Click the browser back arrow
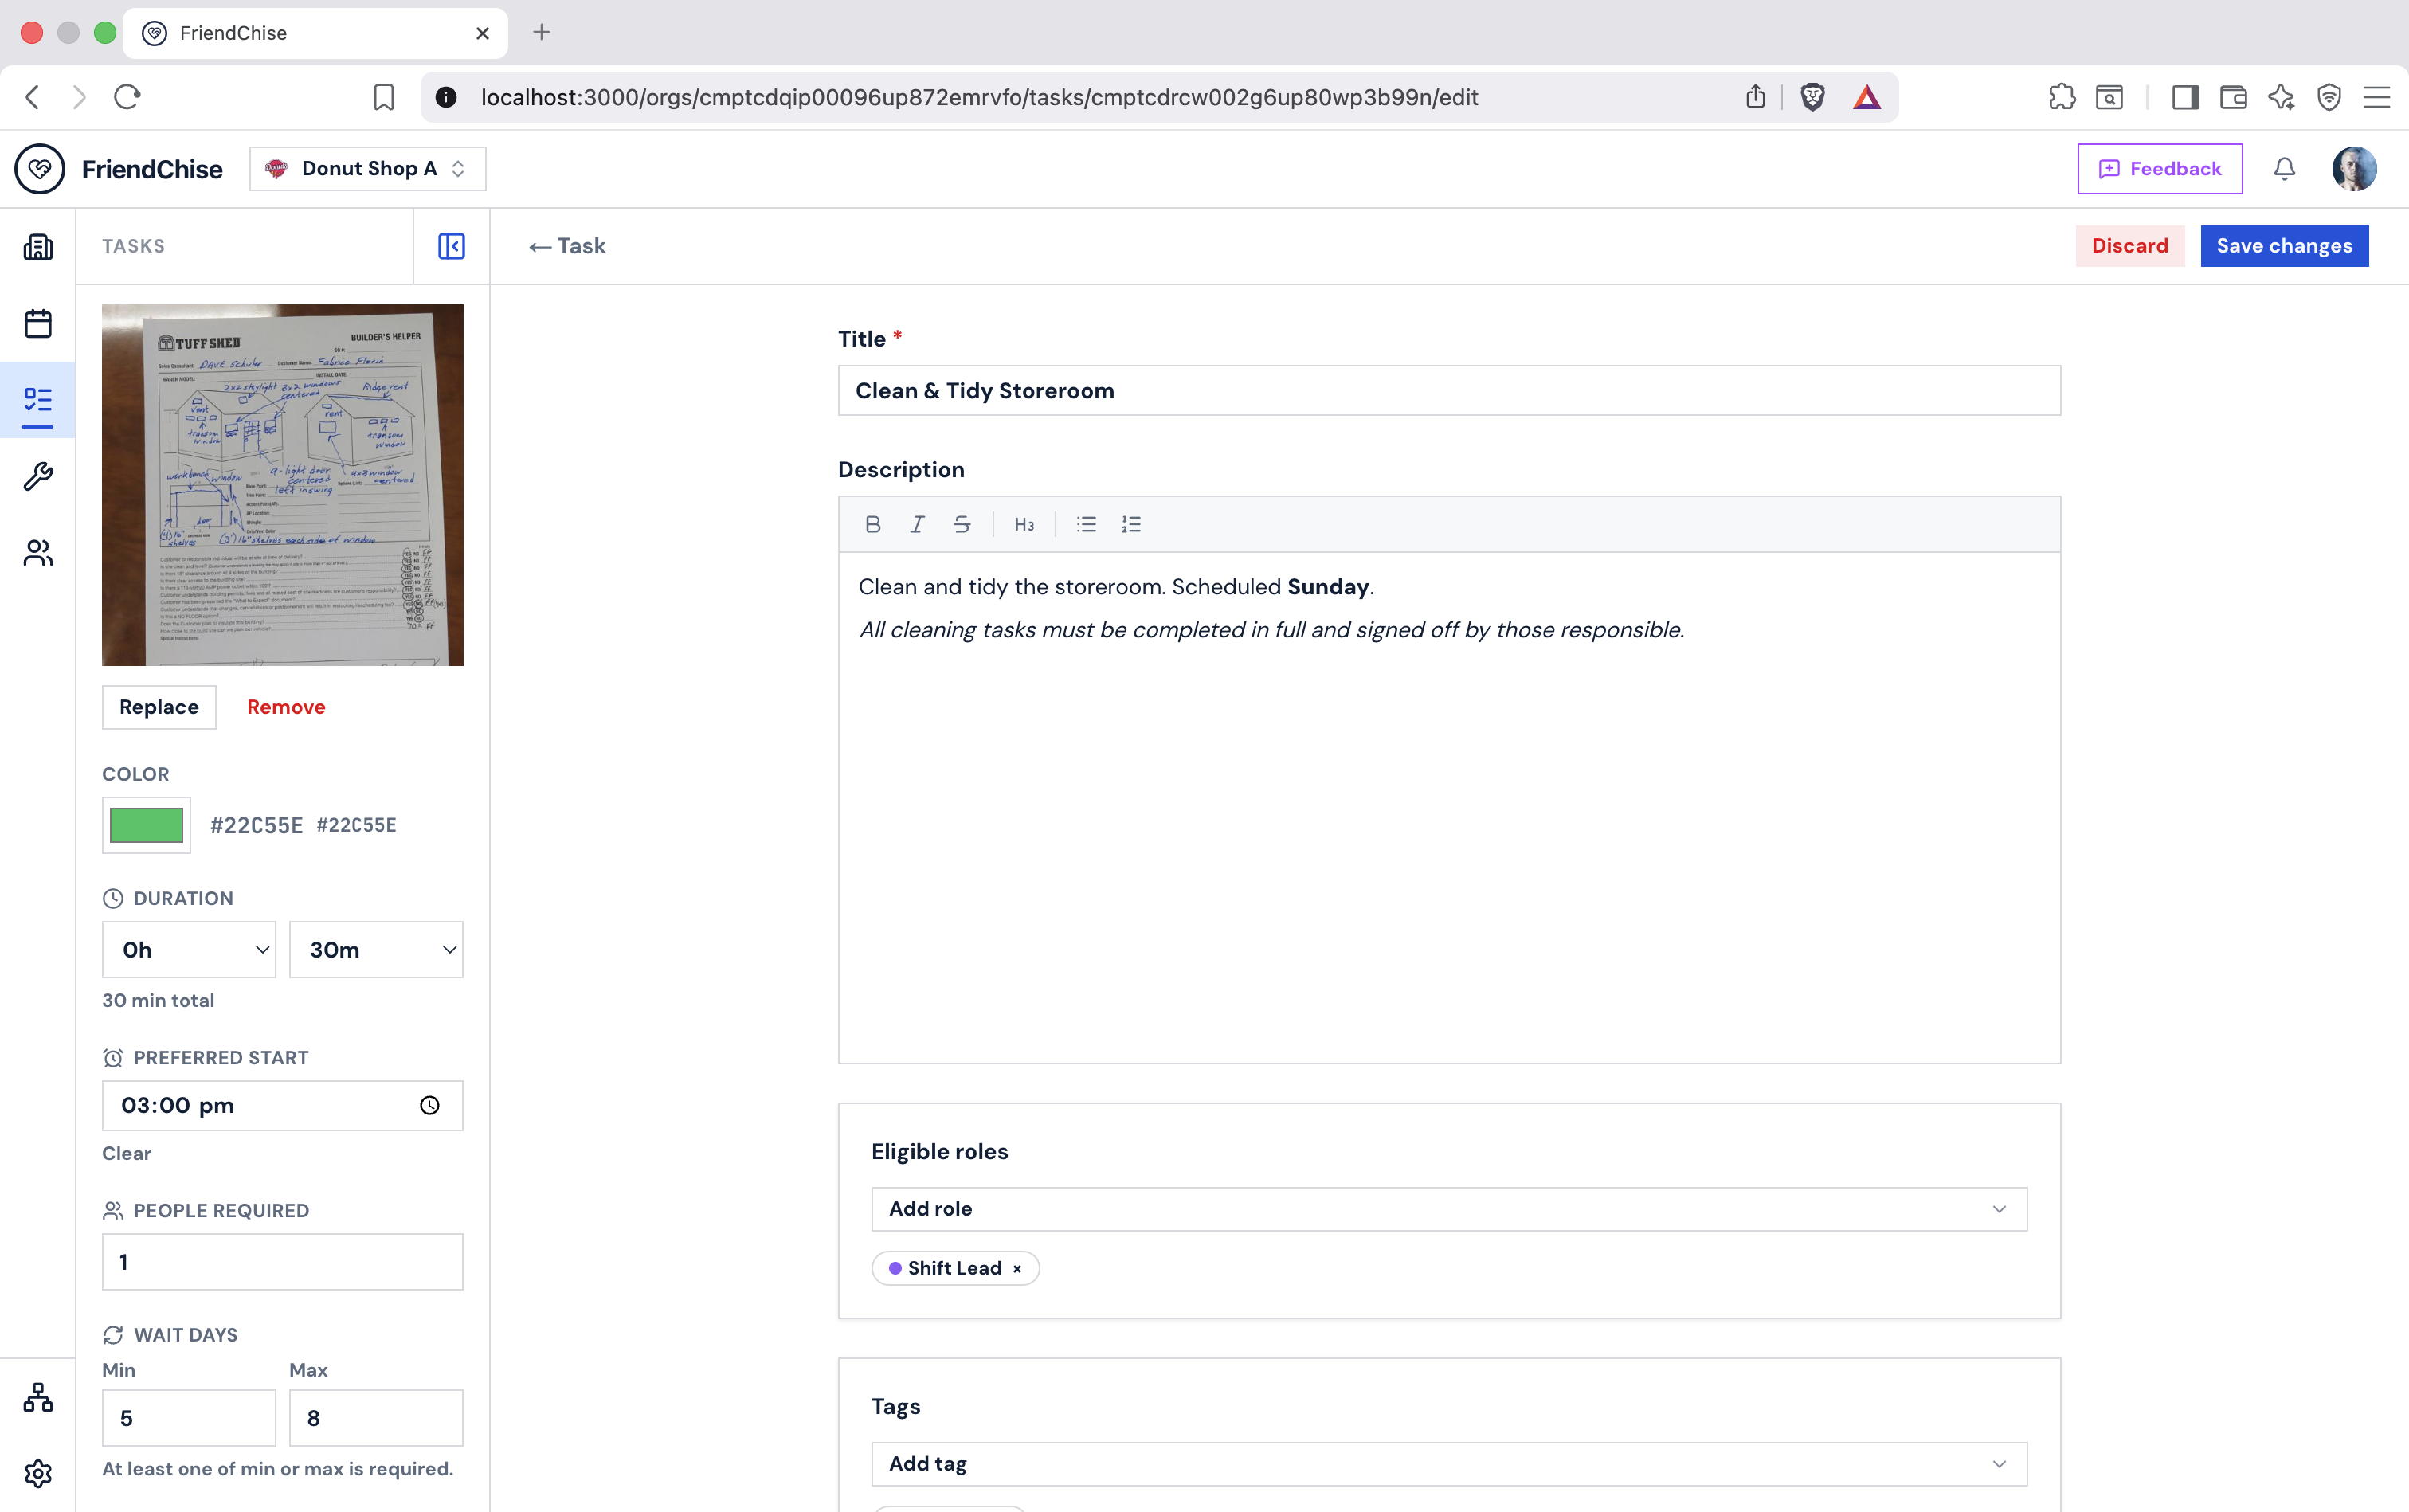2409x1512 pixels. tap(33, 97)
